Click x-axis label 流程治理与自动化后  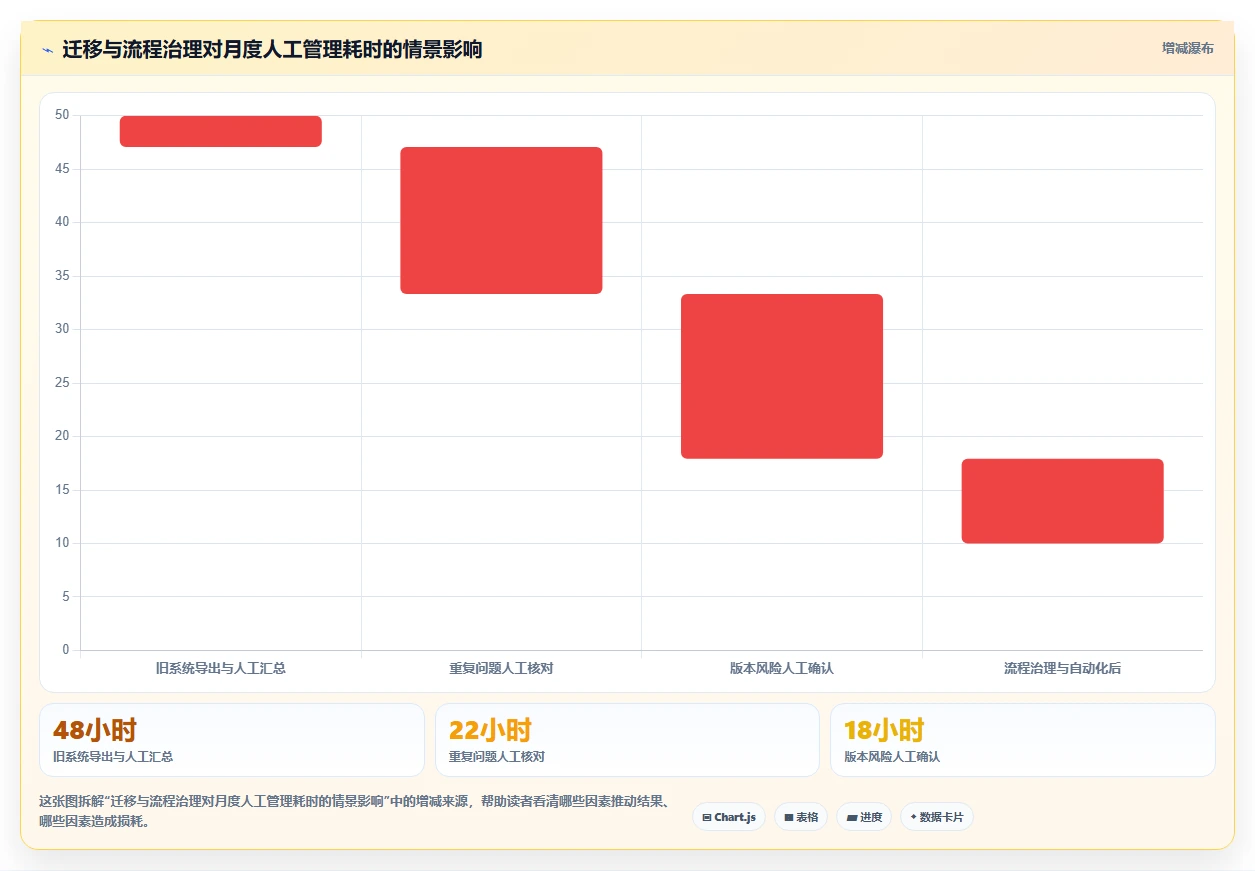click(1062, 668)
